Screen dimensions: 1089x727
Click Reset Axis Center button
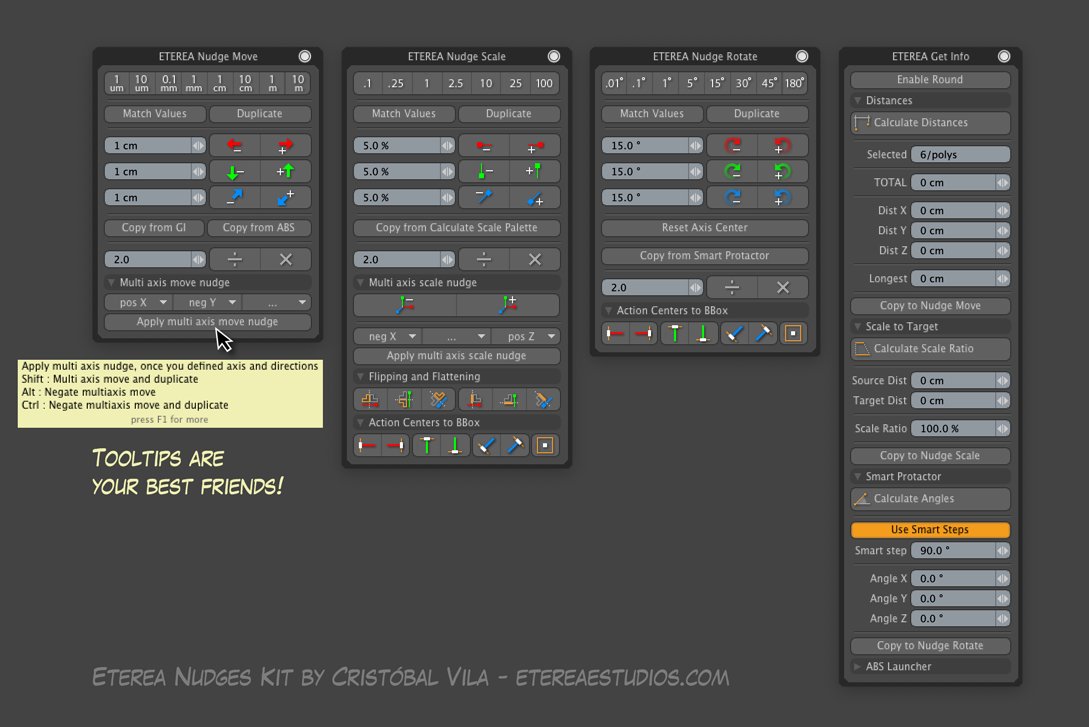(705, 228)
